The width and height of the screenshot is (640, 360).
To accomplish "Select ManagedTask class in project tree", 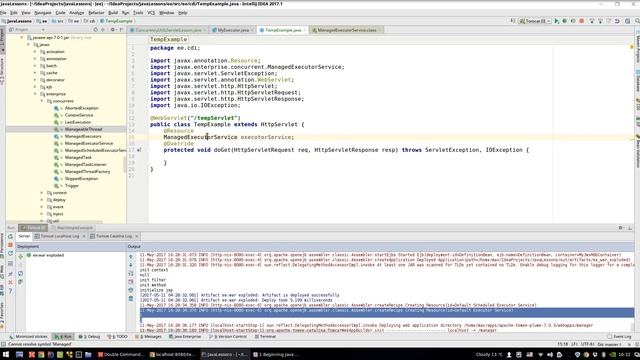I will 78,158.
